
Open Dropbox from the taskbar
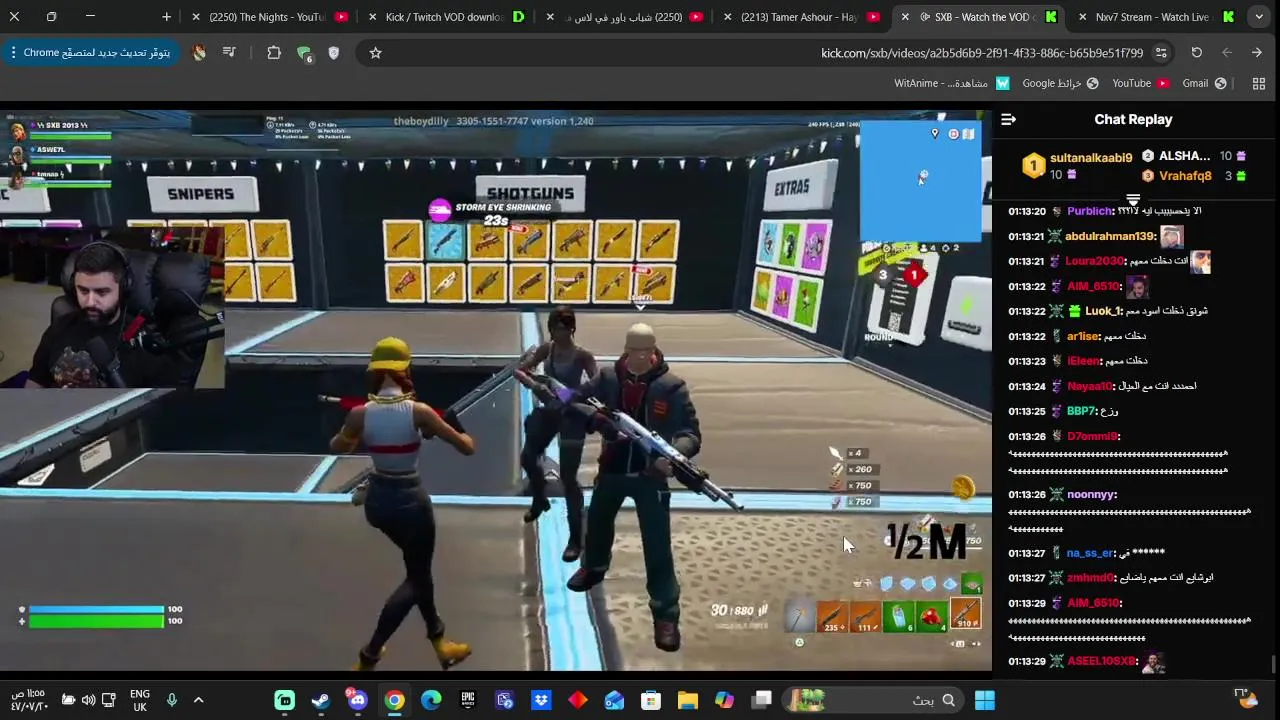[541, 700]
